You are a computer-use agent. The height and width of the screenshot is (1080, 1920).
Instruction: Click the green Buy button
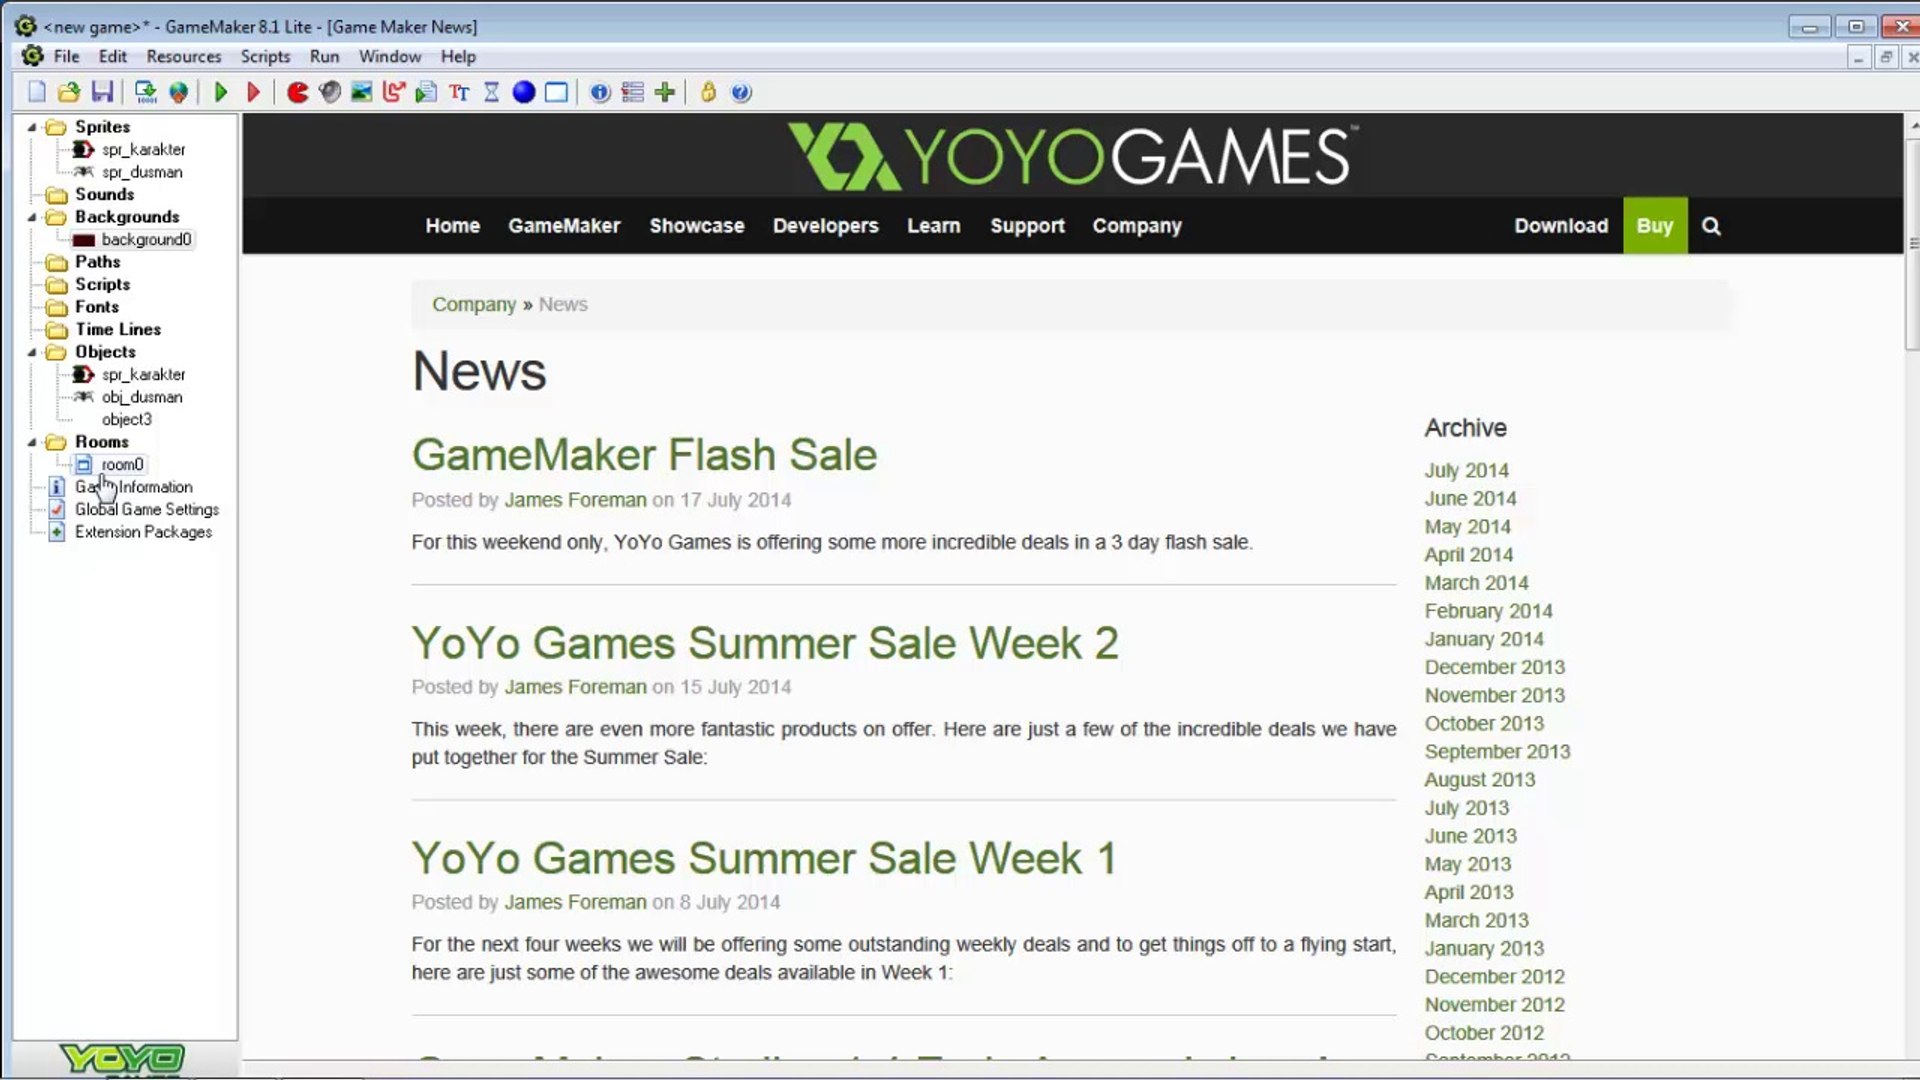click(x=1654, y=226)
